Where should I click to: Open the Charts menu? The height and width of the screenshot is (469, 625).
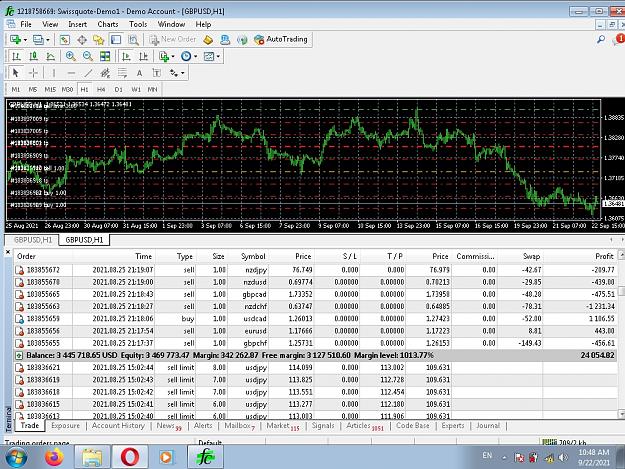coord(108,24)
